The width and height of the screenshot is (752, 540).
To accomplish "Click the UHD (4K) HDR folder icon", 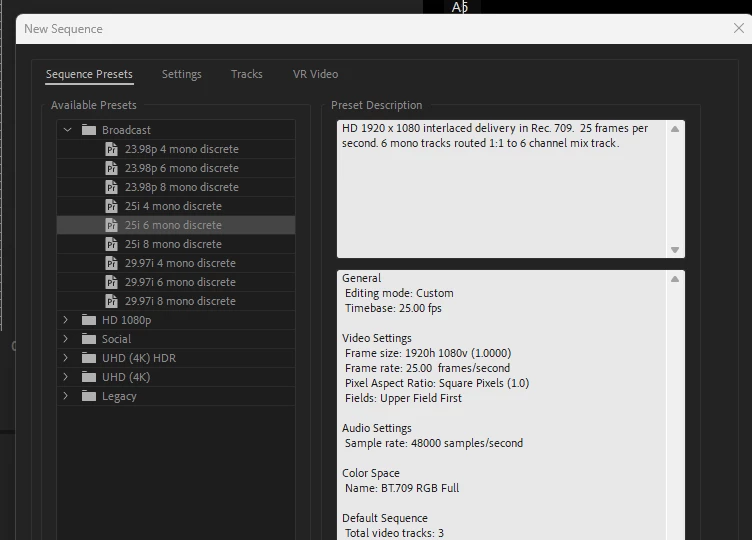I will 89,358.
